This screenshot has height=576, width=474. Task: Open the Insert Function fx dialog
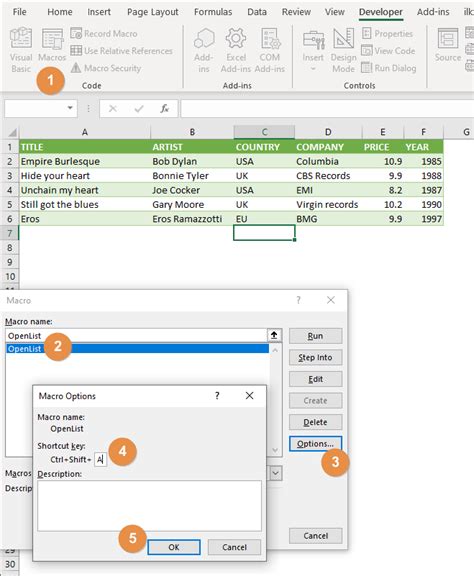(164, 108)
